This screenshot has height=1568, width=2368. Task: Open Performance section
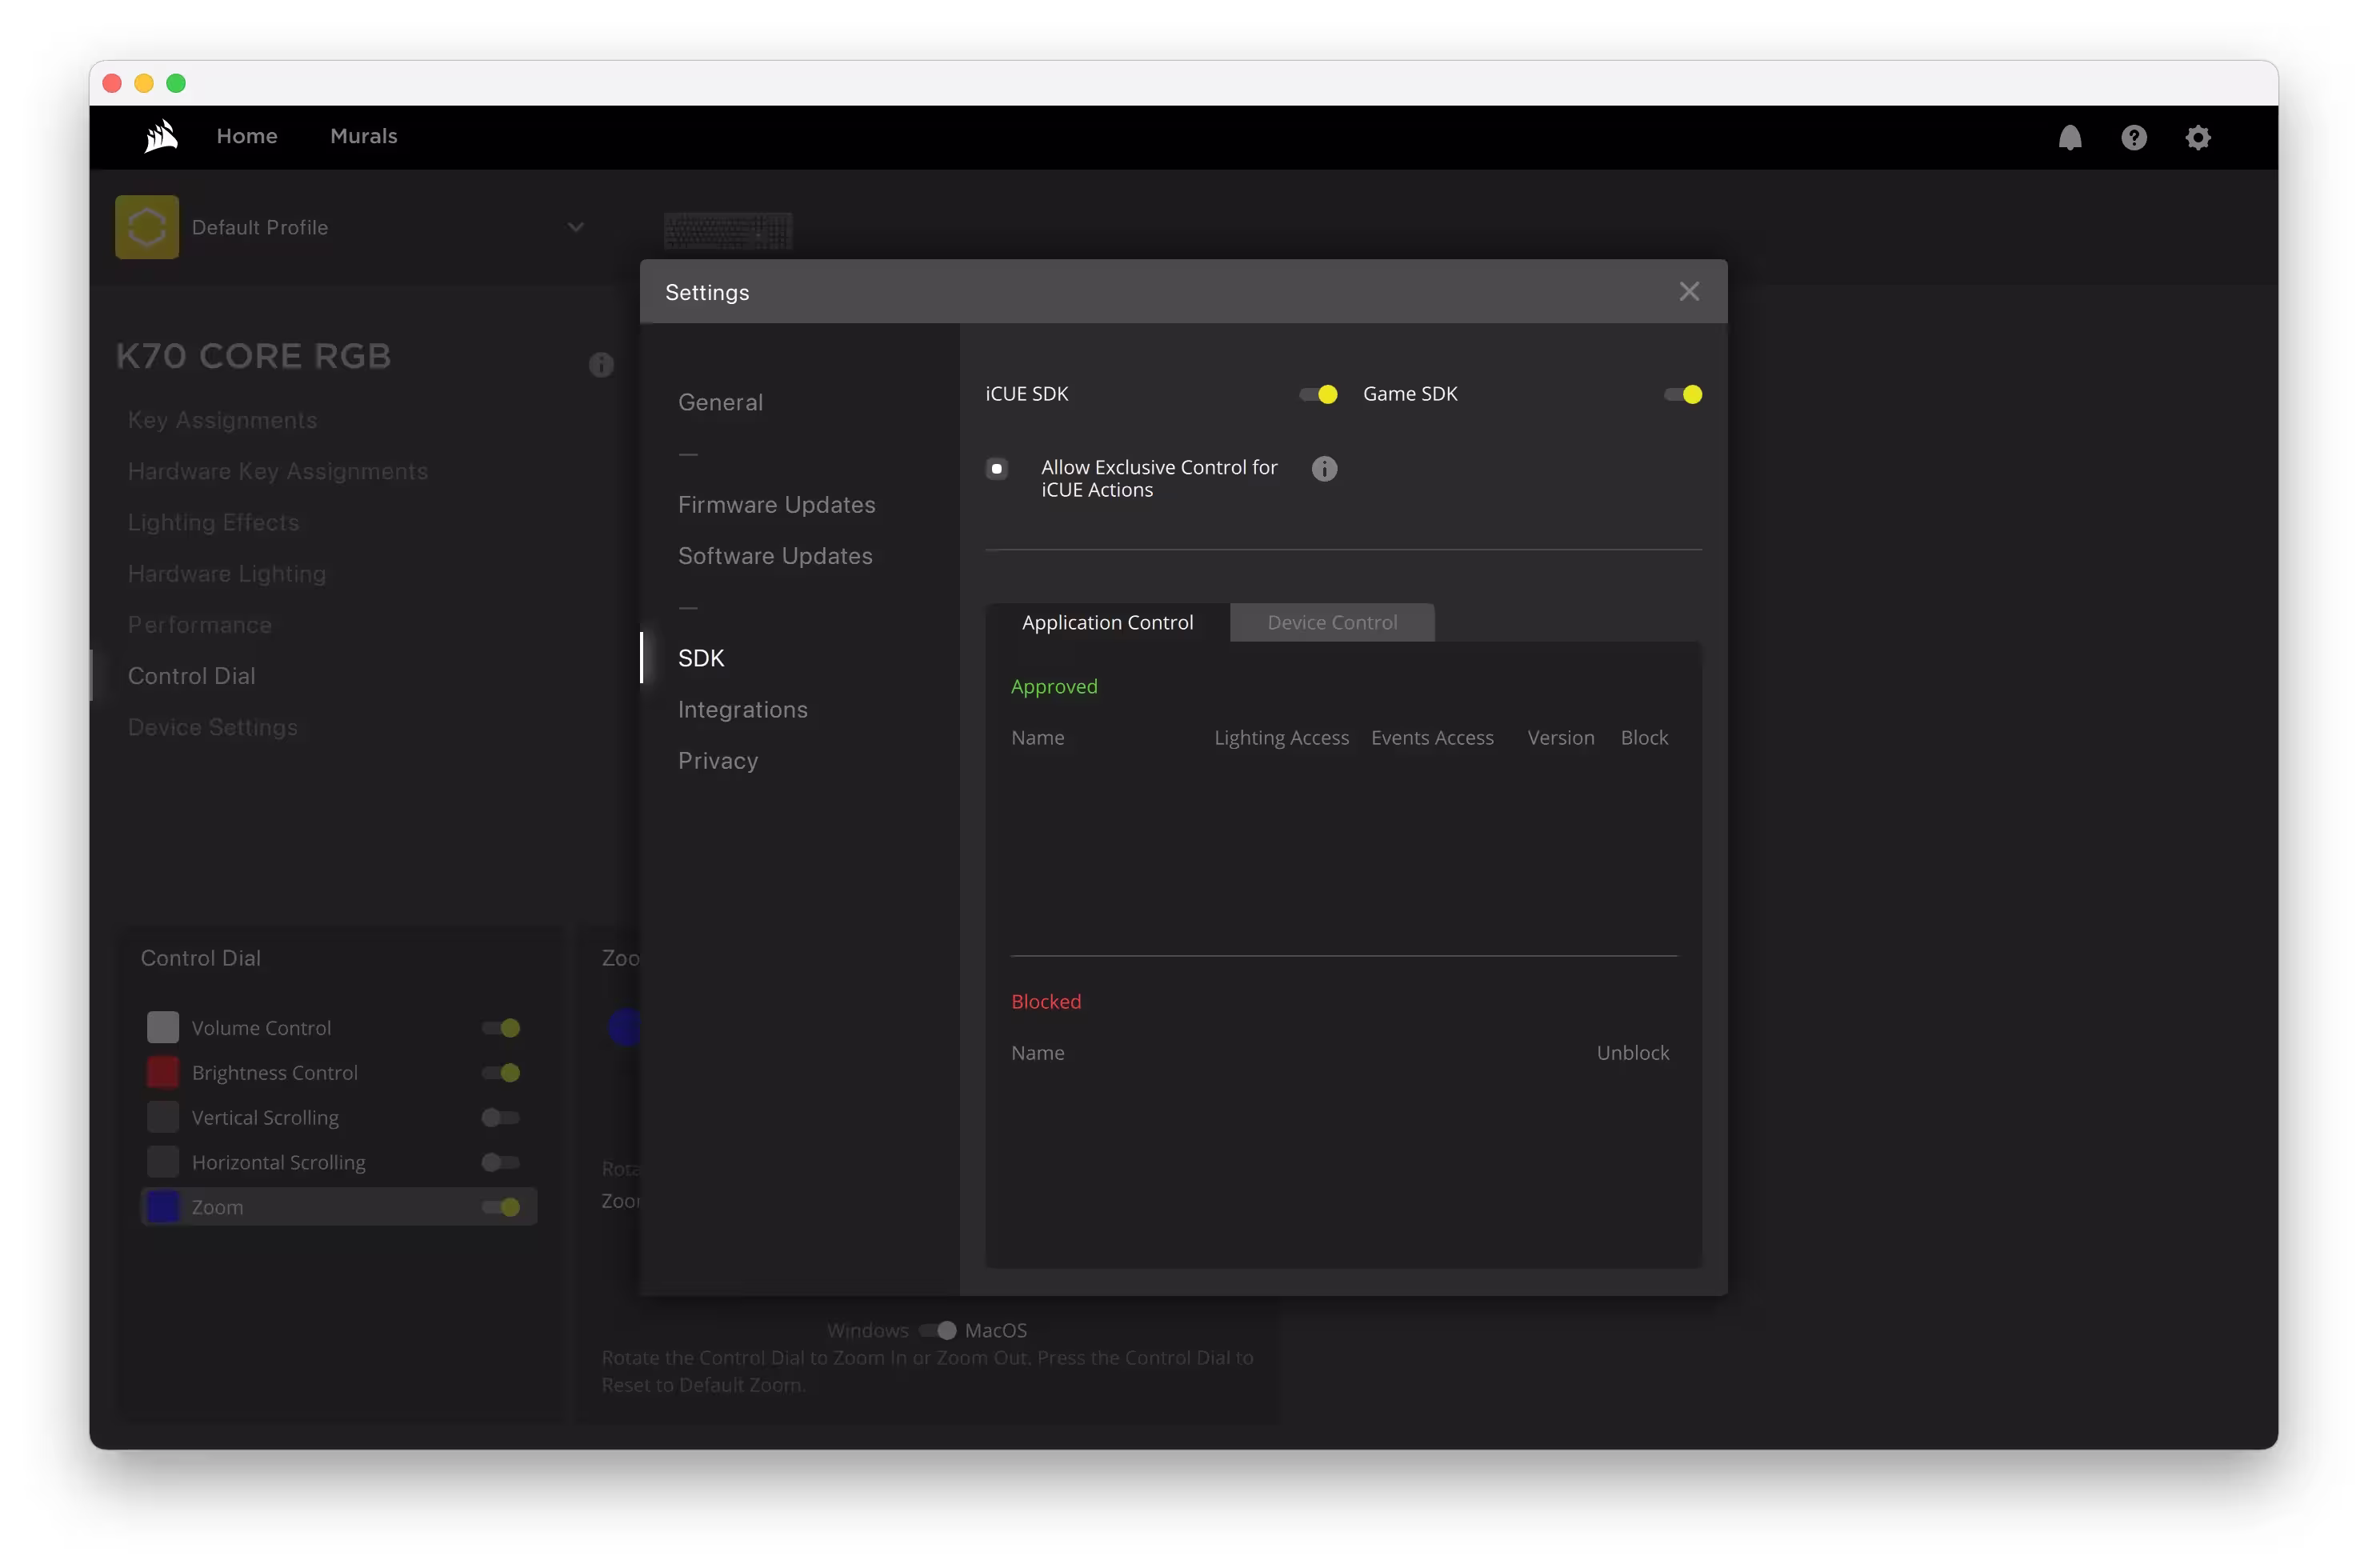click(200, 624)
